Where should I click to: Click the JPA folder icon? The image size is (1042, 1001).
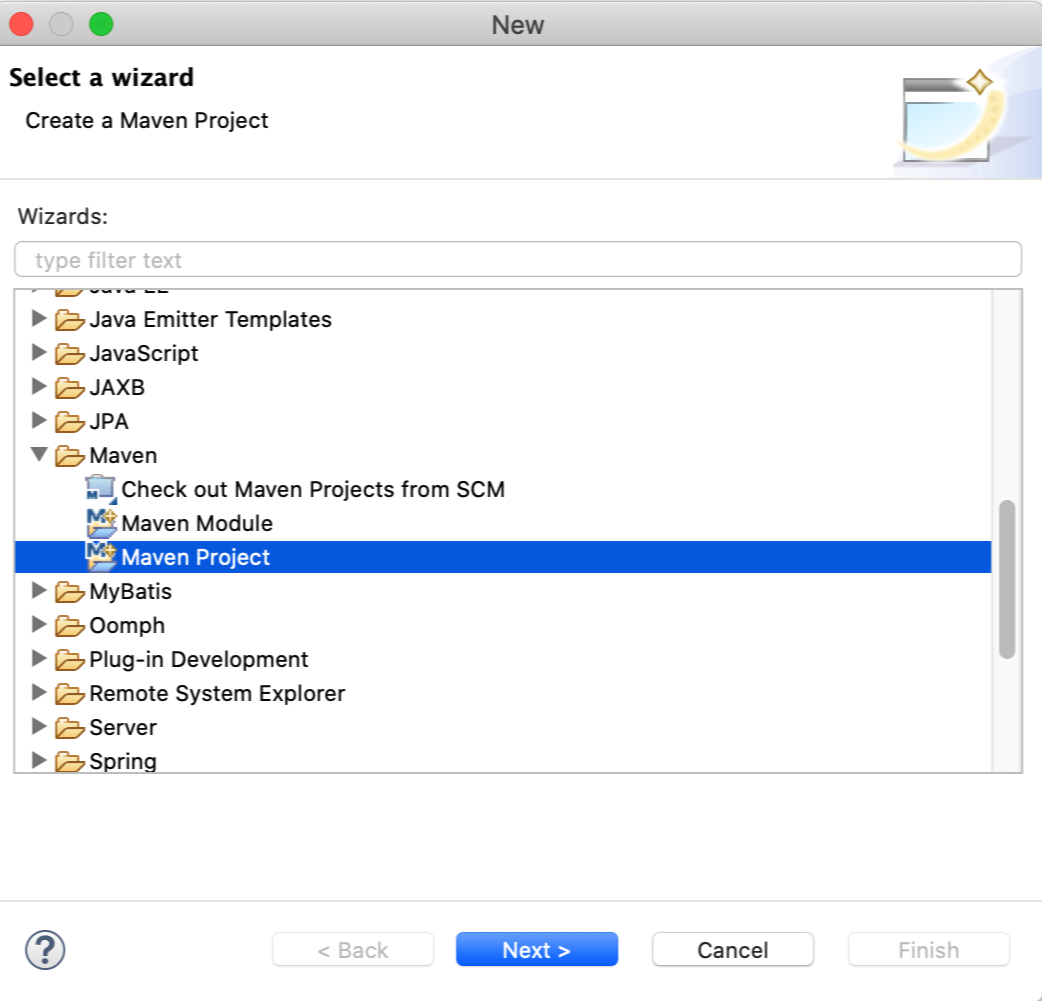(70, 421)
